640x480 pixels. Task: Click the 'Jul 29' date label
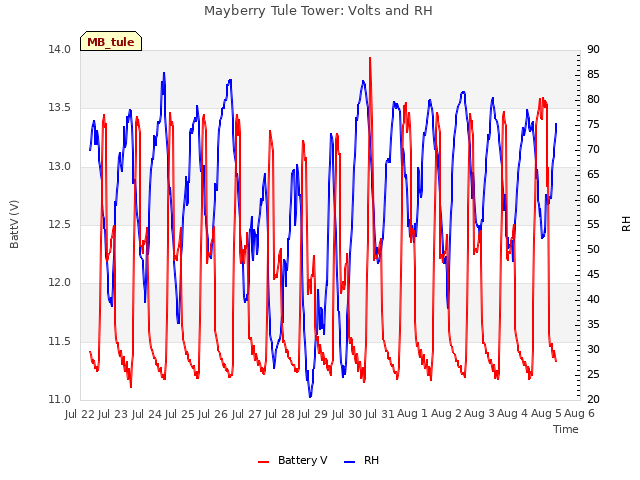coord(313,414)
